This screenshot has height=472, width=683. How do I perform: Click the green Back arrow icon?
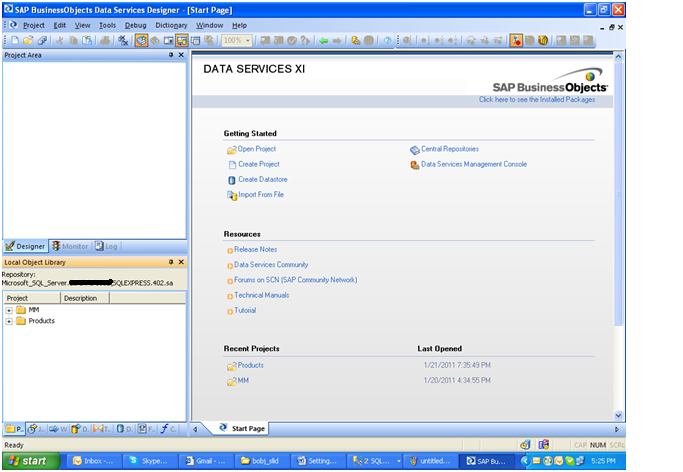(x=324, y=40)
